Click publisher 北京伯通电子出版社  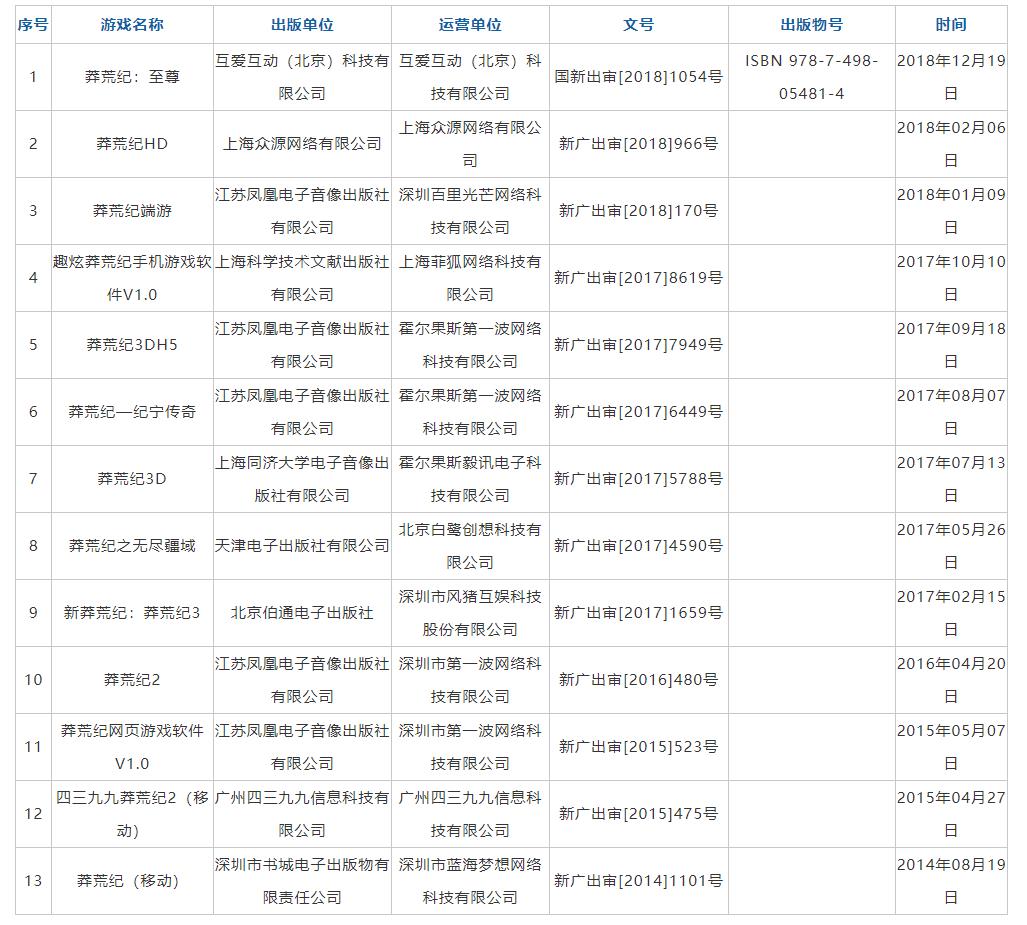[x=302, y=613]
